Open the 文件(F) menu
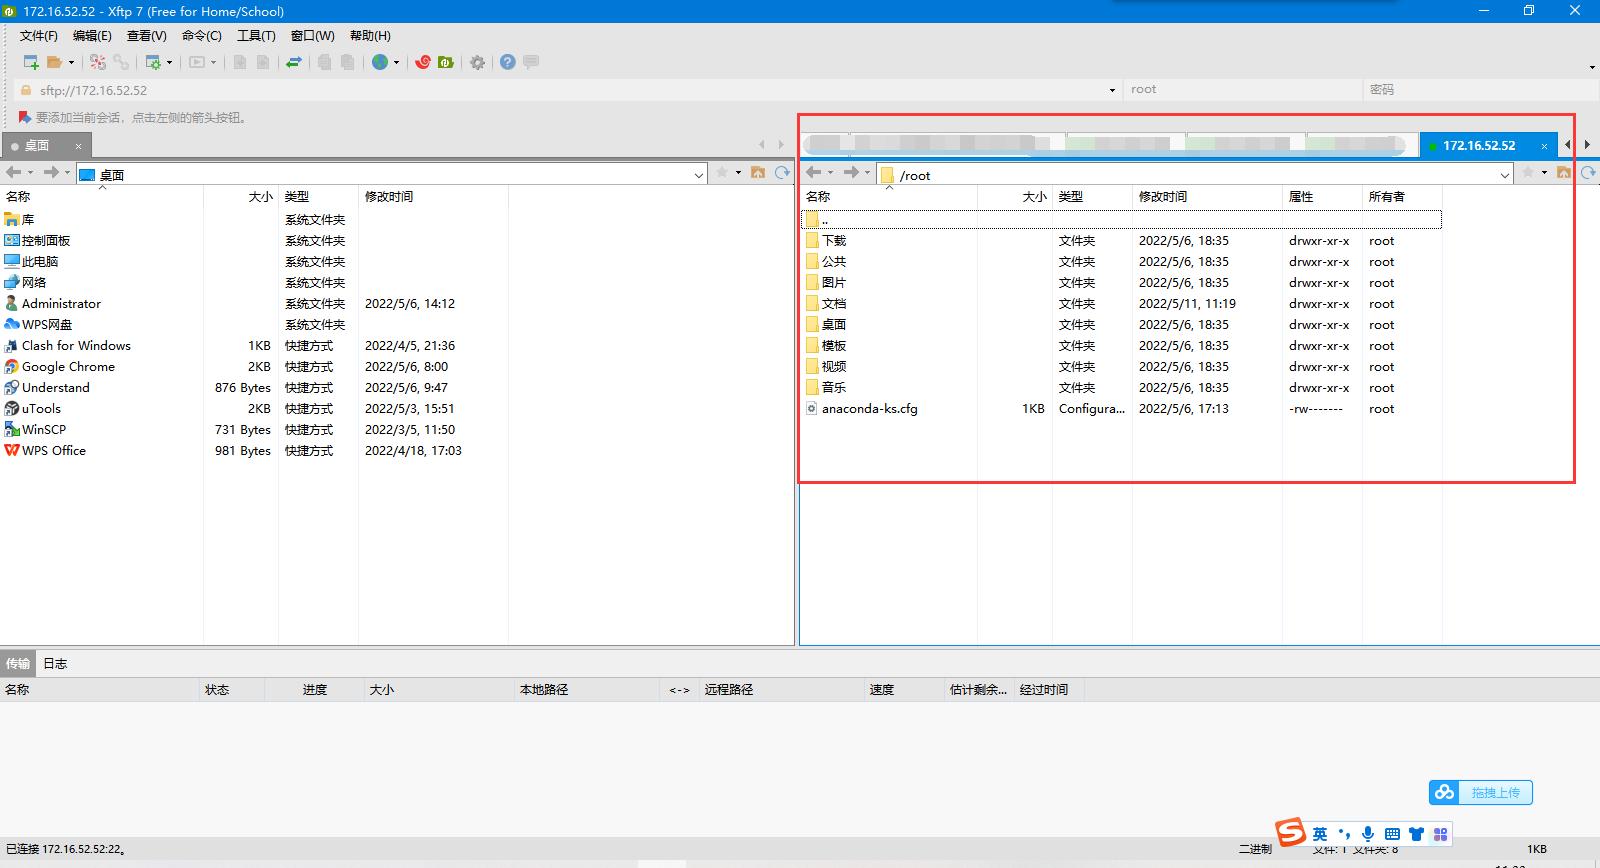This screenshot has width=1600, height=868. pyautogui.click(x=39, y=36)
